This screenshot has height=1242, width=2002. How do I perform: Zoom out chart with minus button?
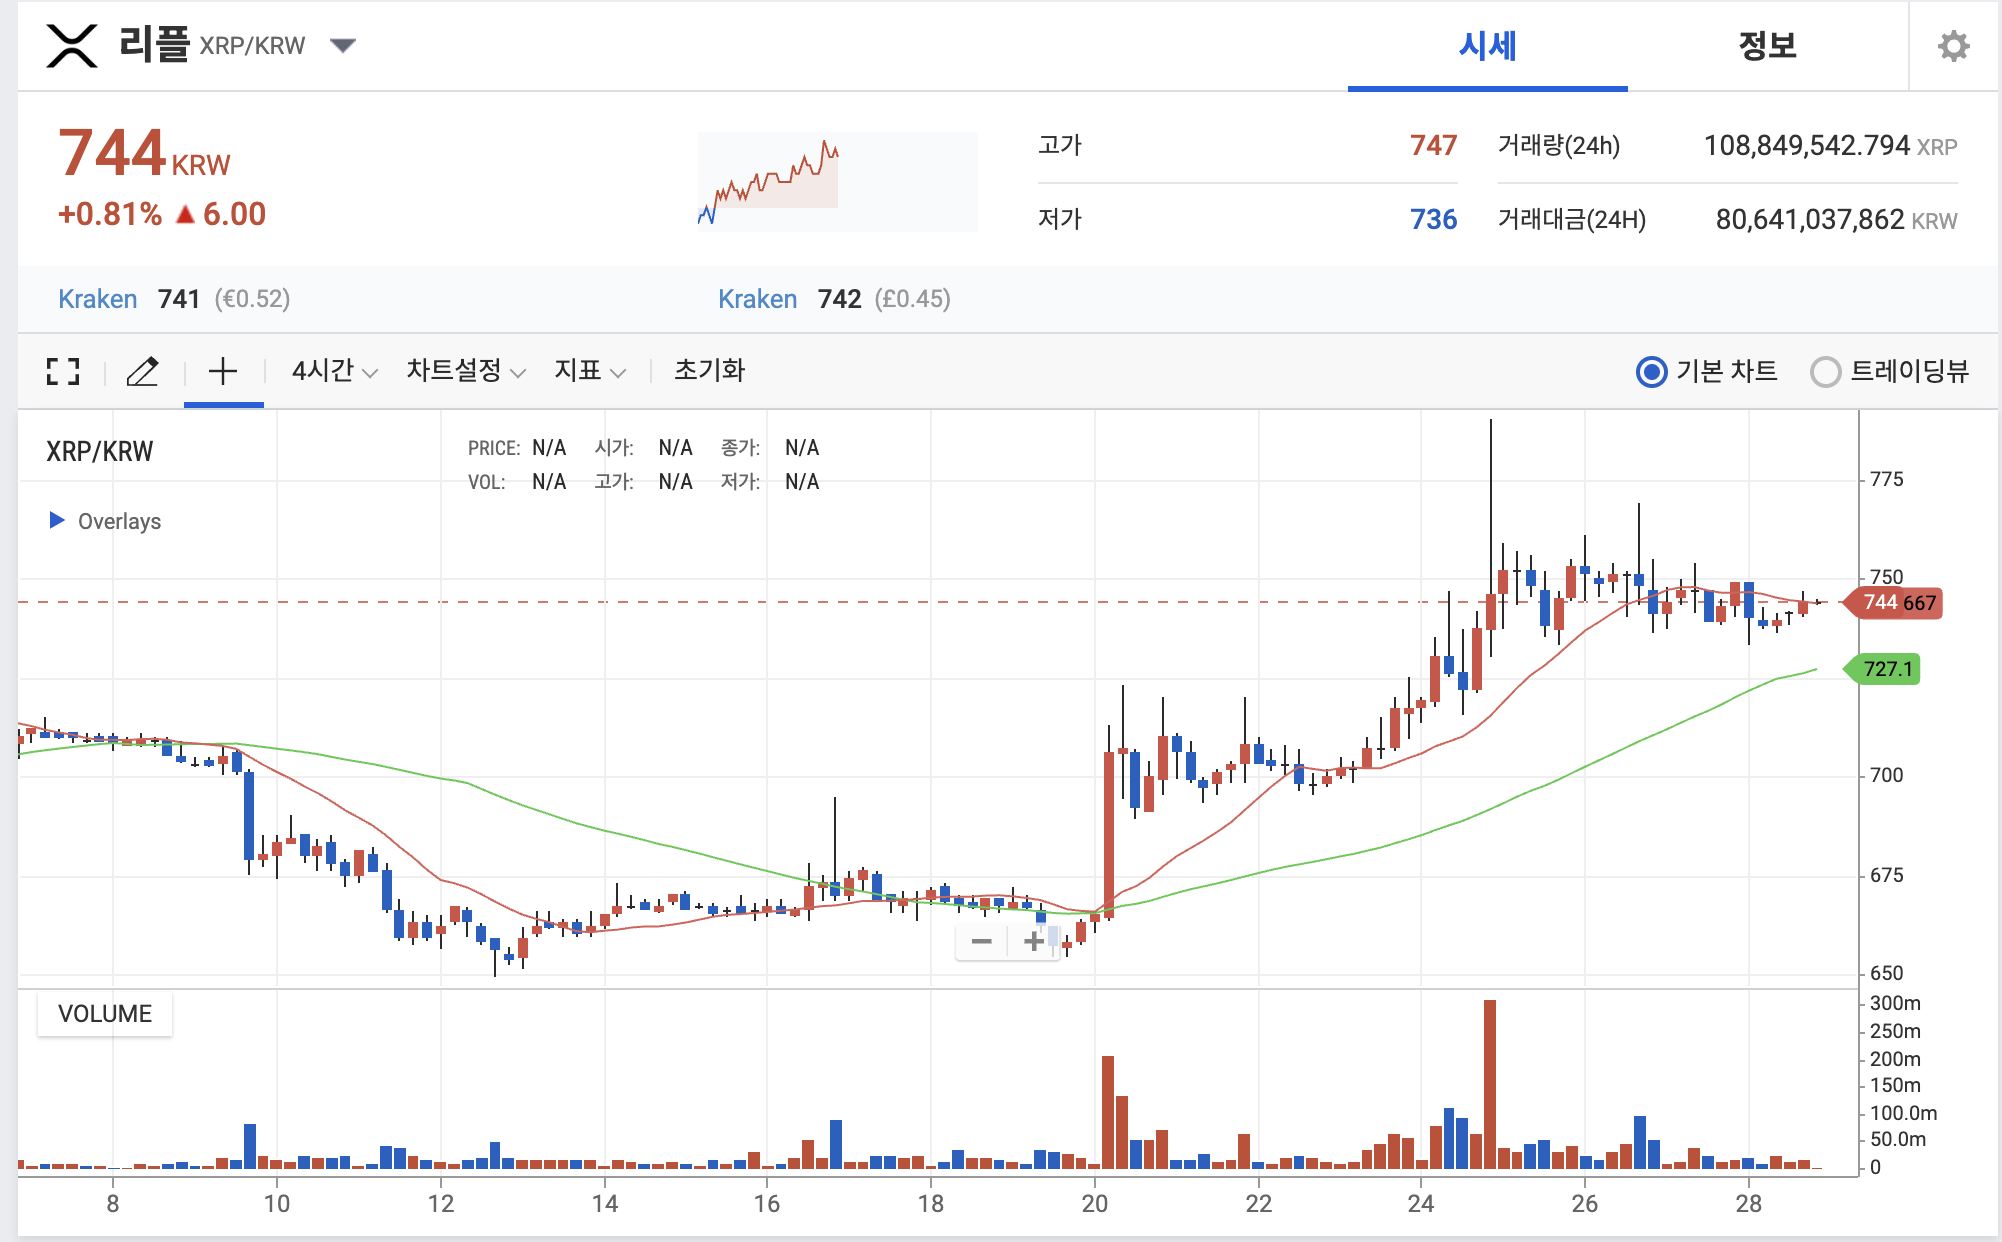point(982,941)
